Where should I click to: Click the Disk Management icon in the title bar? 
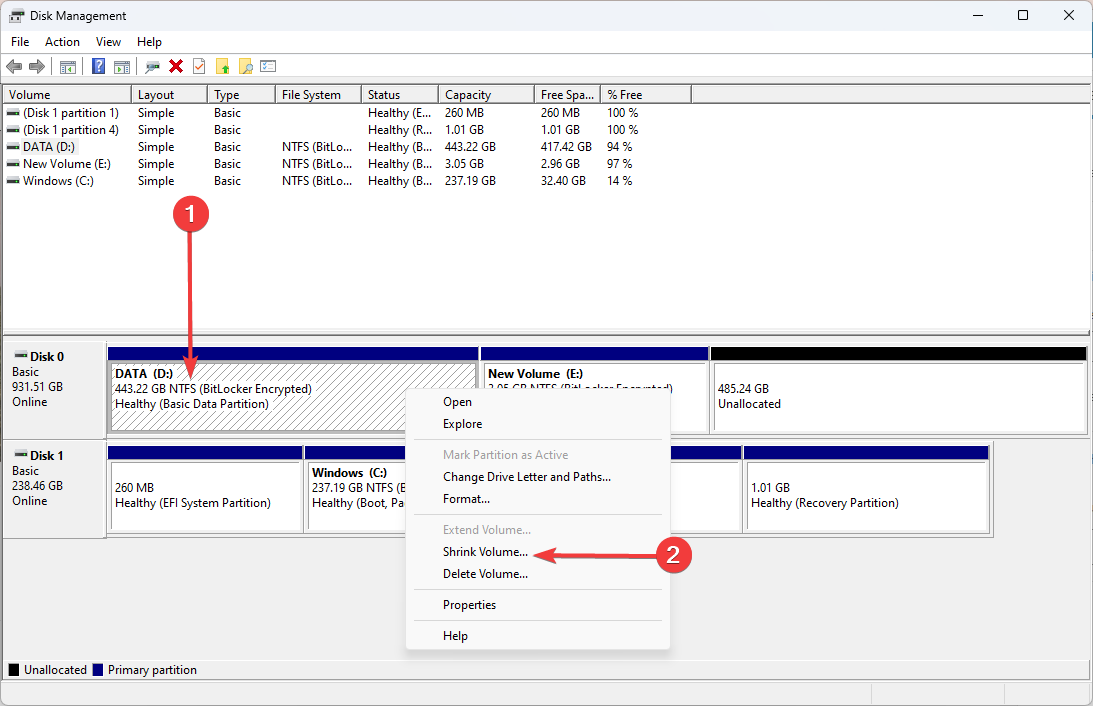pos(14,15)
